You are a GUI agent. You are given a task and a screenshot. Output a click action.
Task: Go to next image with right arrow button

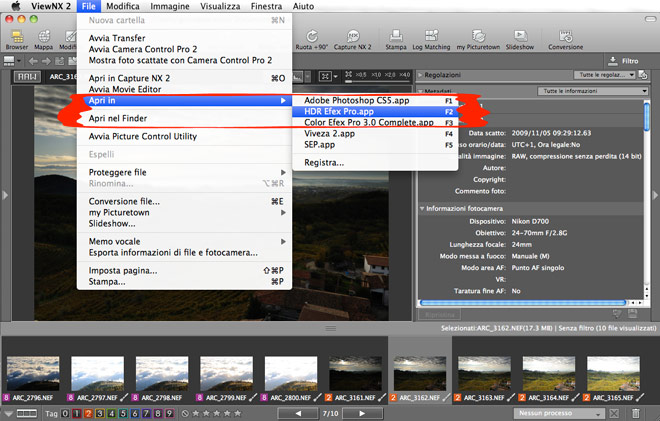click(362, 413)
